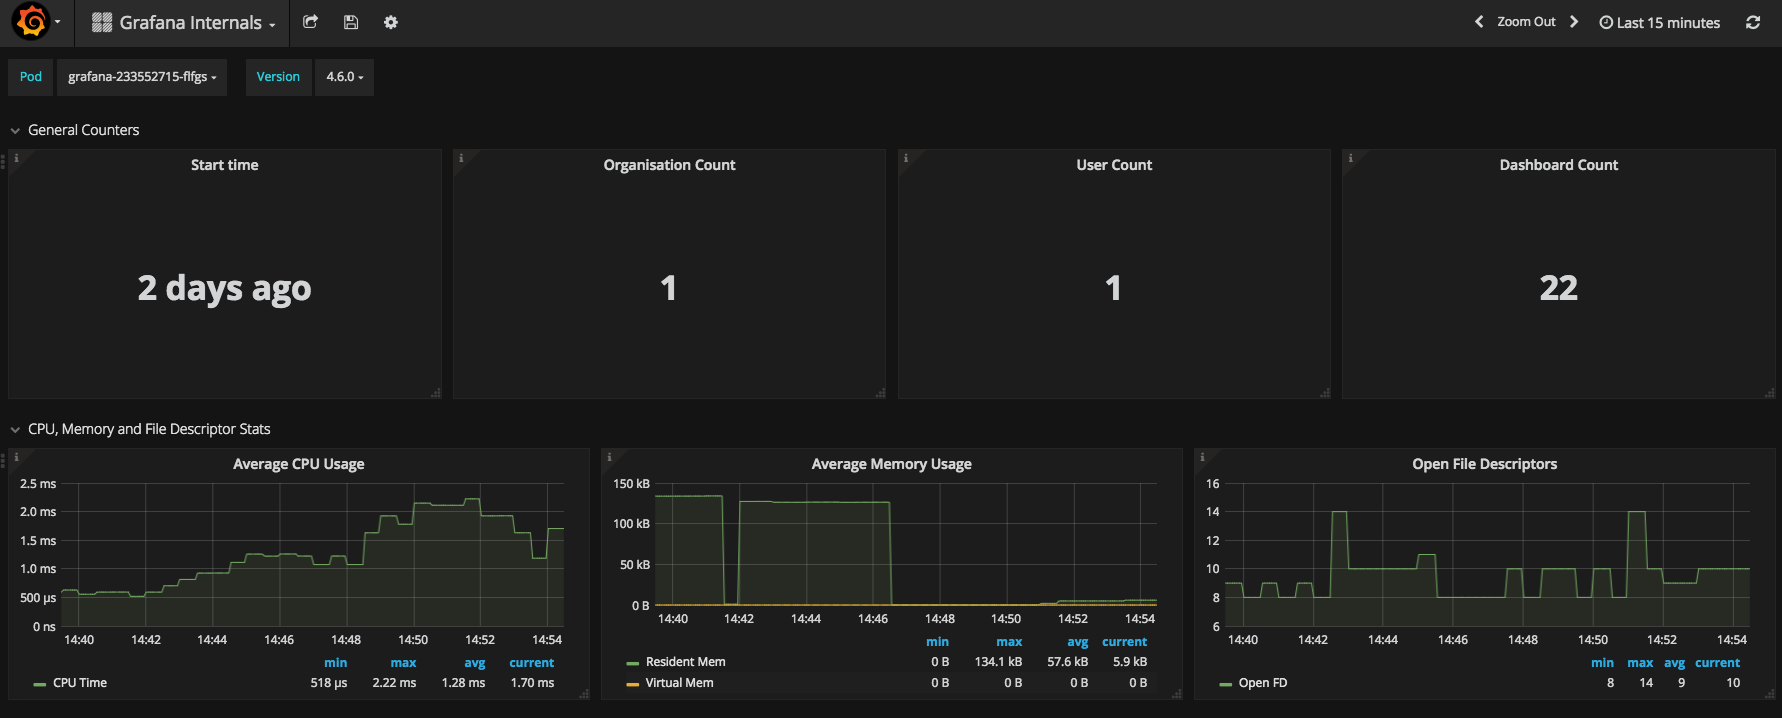This screenshot has height=718, width=1782.
Task: Open dashboard settings gear icon
Action: pos(391,22)
